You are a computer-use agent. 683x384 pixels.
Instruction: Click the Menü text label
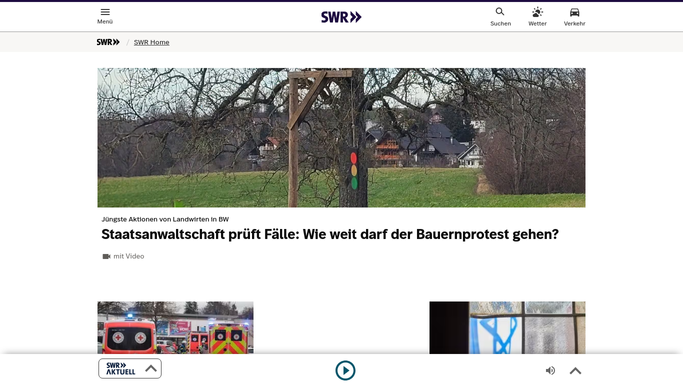[105, 22]
